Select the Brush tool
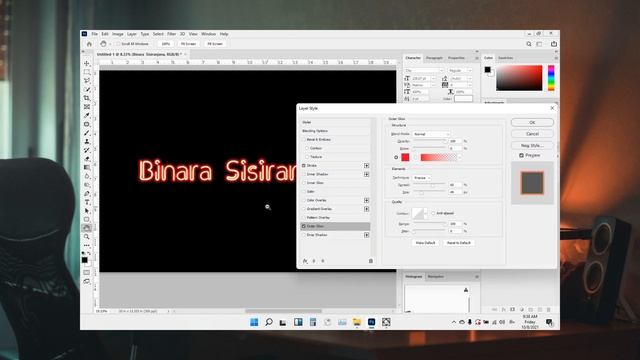Image resolution: width=640 pixels, height=360 pixels. 87,133
